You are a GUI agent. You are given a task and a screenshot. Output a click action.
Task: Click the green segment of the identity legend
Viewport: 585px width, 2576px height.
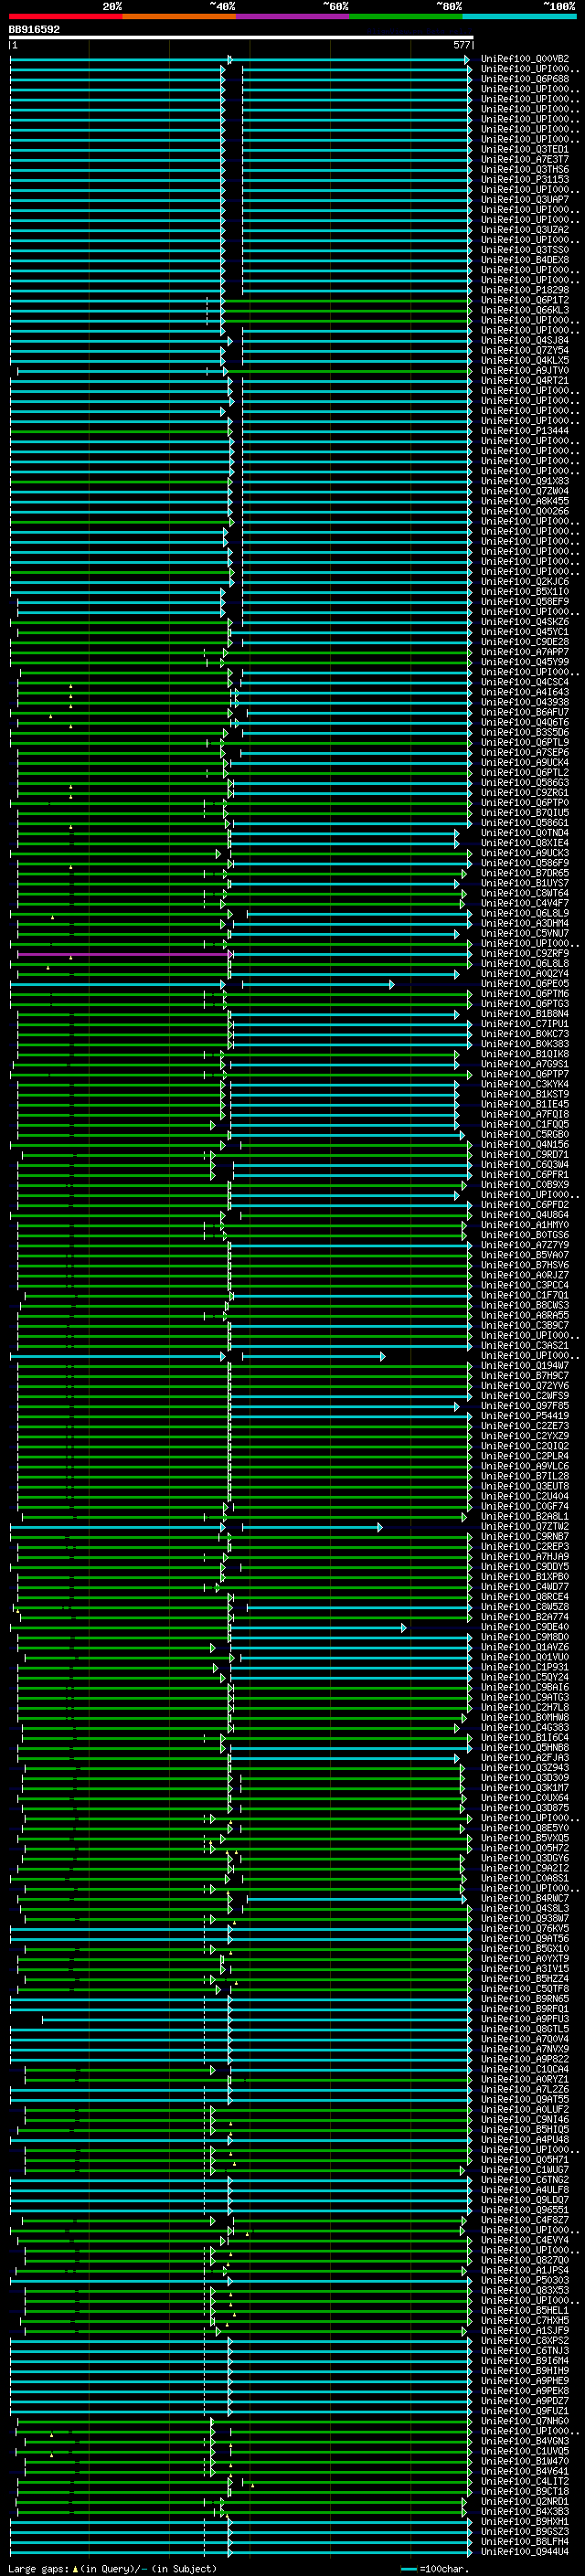[406, 16]
